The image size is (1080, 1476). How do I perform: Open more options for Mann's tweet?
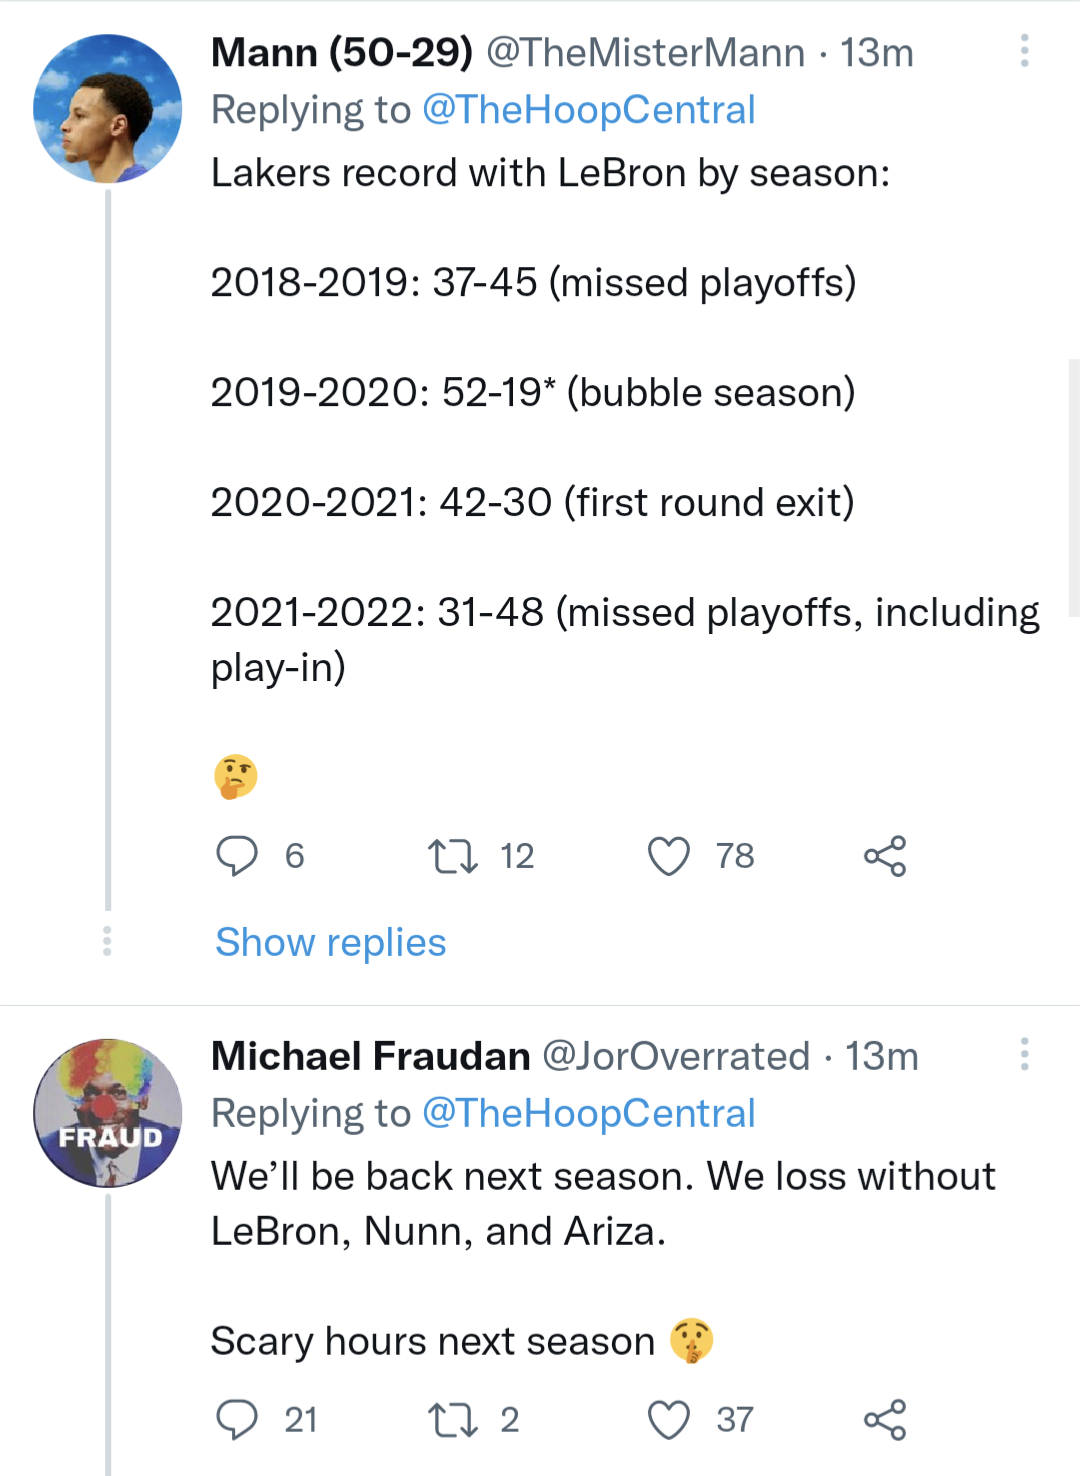coord(1024,51)
